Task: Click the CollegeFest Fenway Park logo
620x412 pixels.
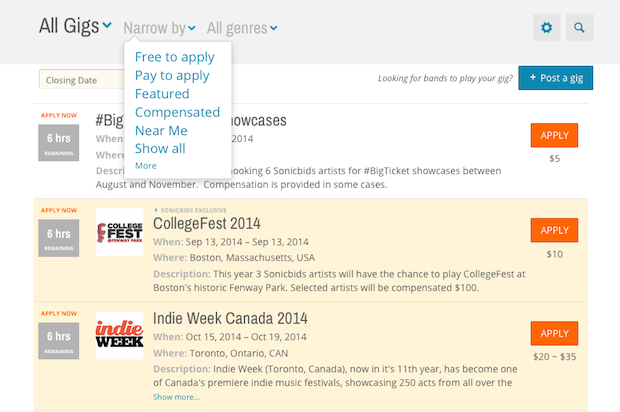Action: (x=119, y=232)
